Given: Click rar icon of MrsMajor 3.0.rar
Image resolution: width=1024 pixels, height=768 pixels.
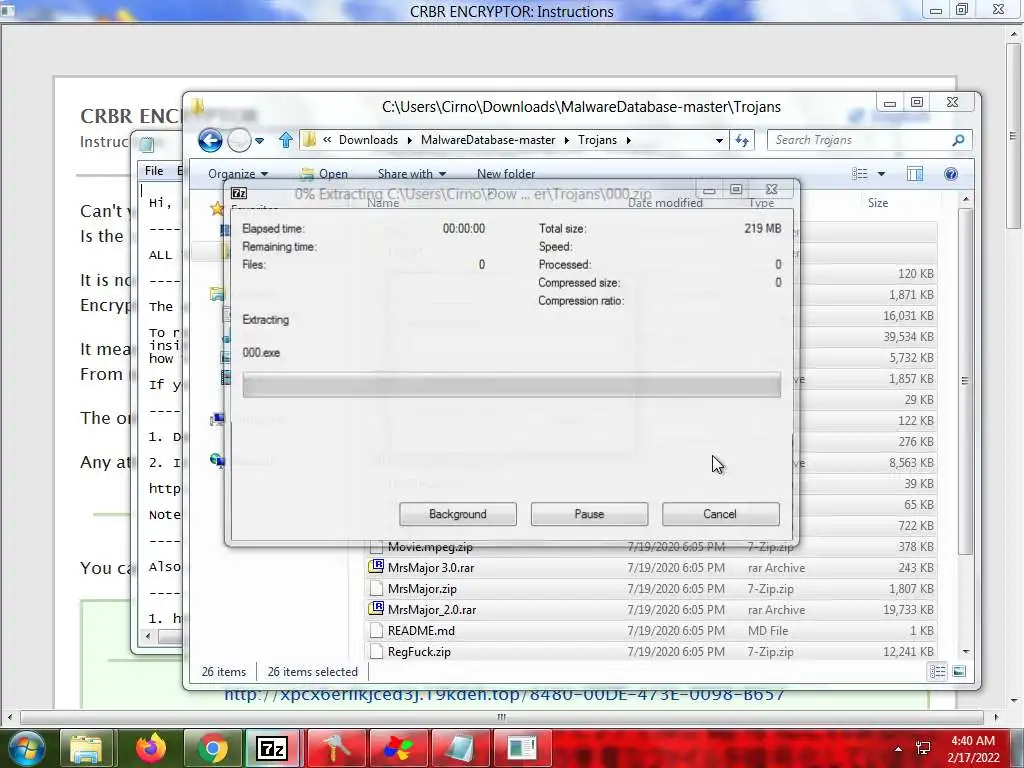Looking at the screenshot, I should [376, 567].
